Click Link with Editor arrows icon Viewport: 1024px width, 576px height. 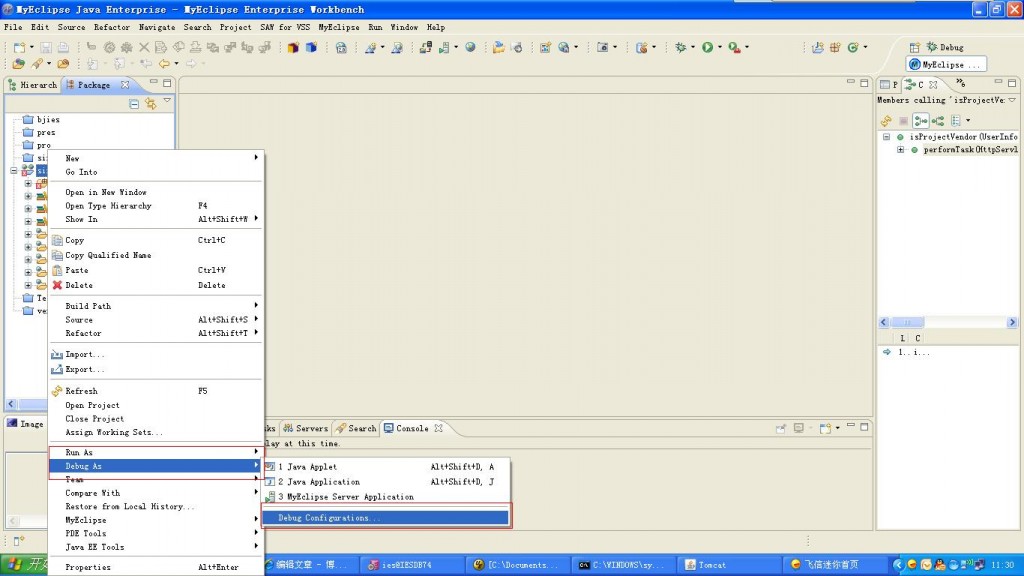click(x=151, y=104)
